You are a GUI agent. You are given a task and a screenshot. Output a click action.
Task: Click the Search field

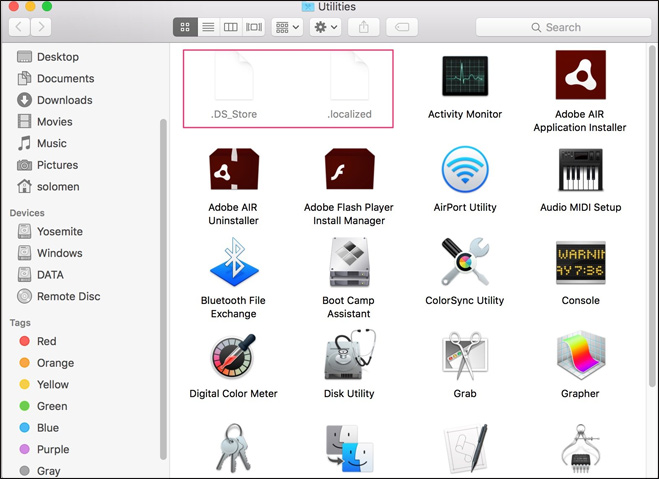coord(564,27)
